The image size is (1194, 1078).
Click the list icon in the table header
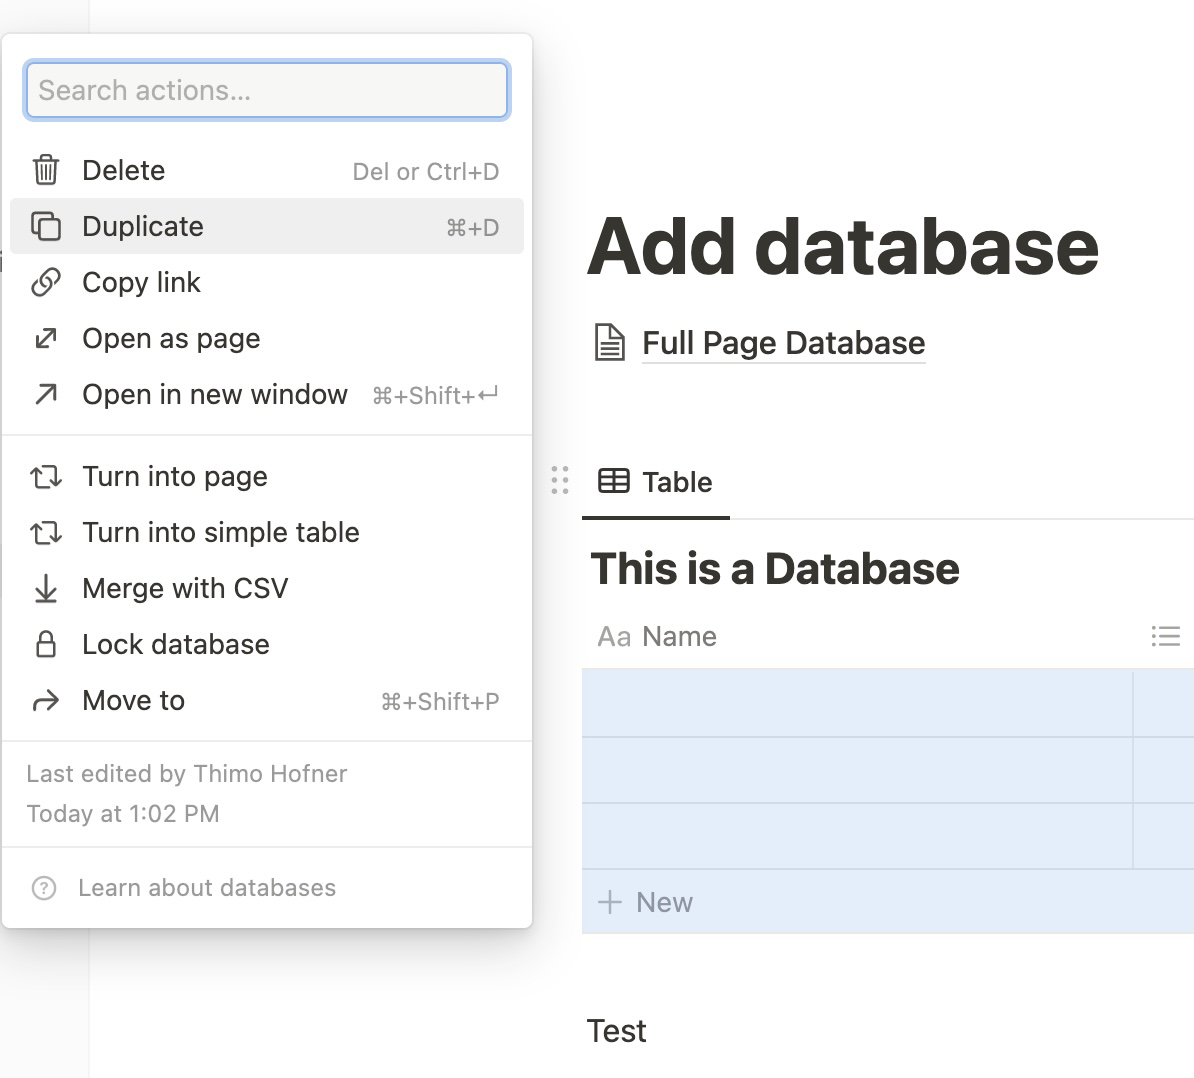(1165, 637)
